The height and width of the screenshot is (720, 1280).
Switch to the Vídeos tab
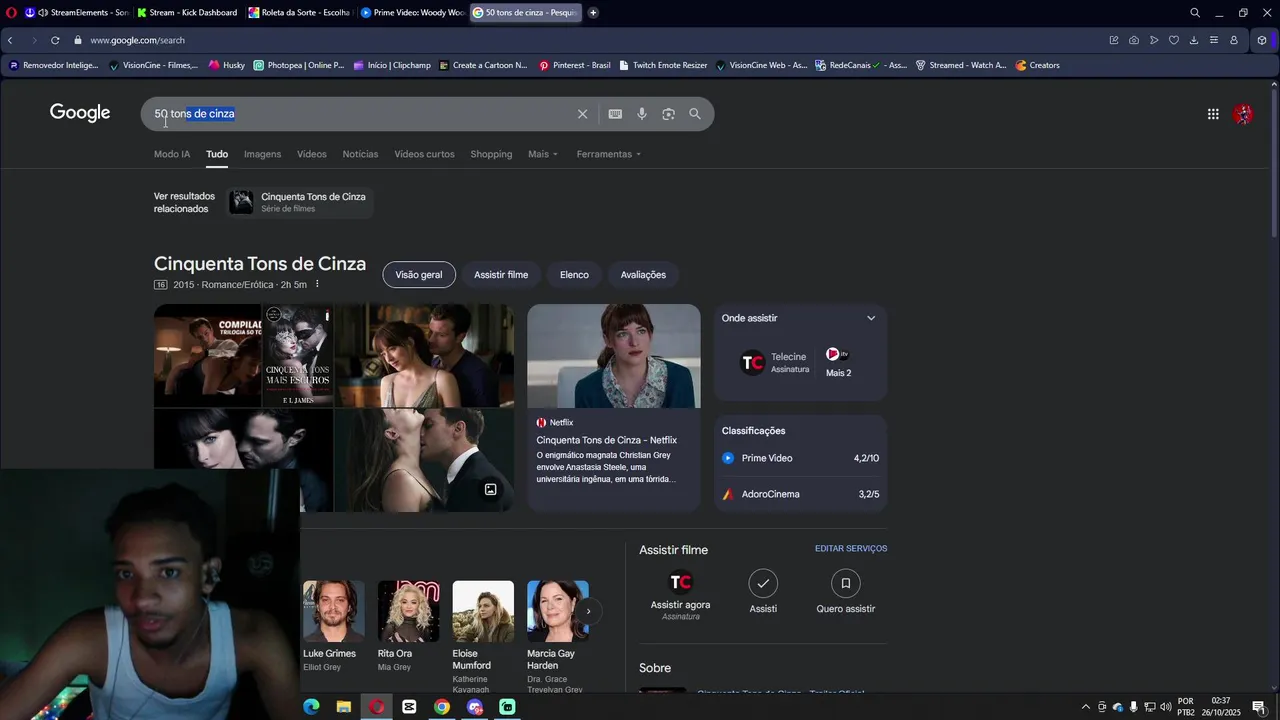click(311, 154)
